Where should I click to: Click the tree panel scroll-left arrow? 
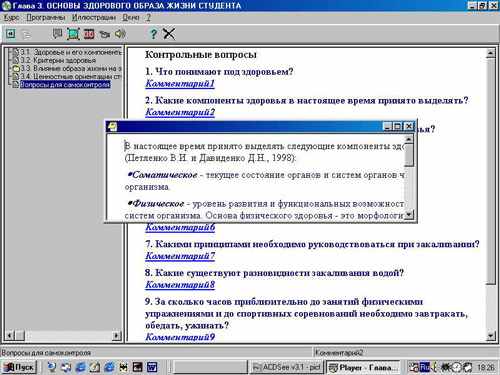point(10,335)
